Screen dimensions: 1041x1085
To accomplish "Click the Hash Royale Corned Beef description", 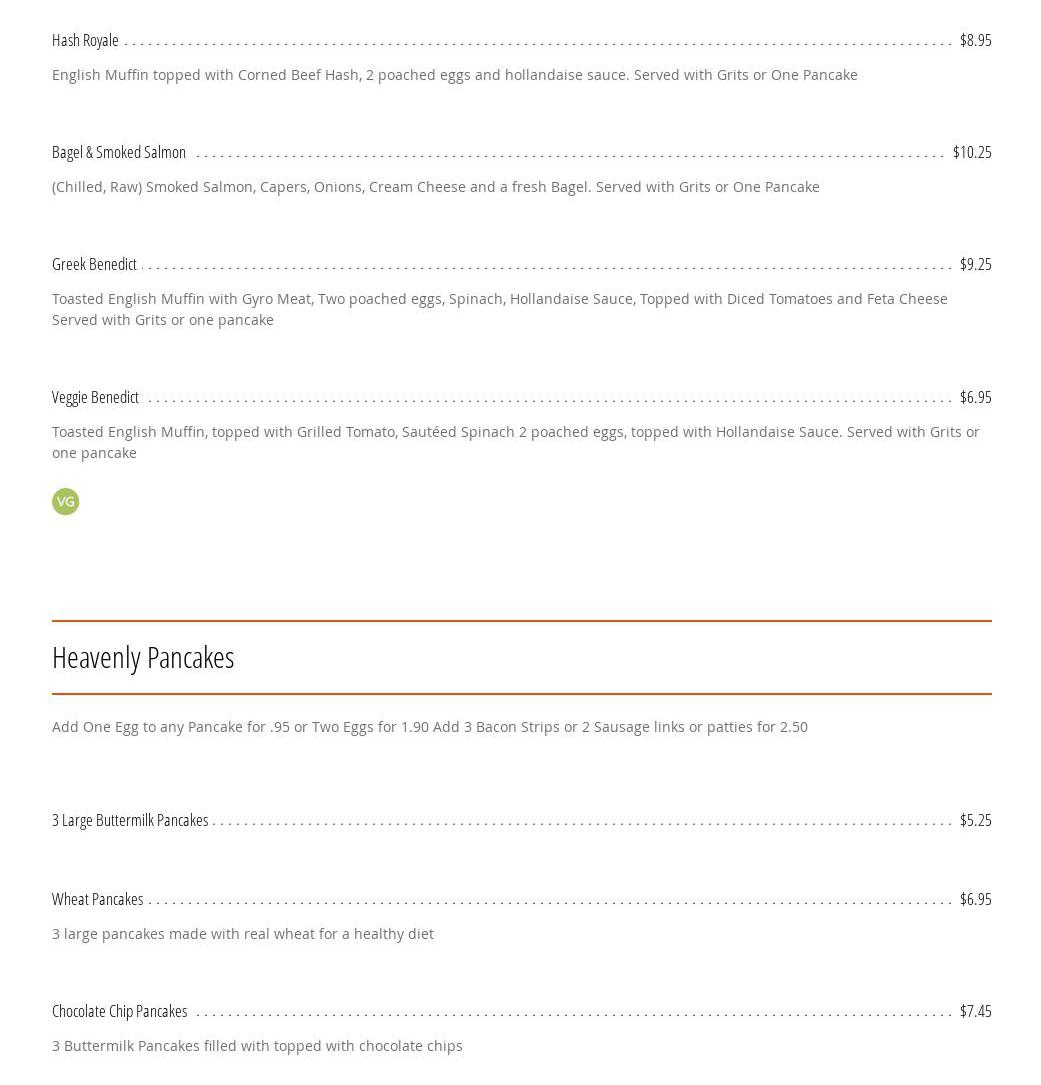I will (x=454, y=74).
